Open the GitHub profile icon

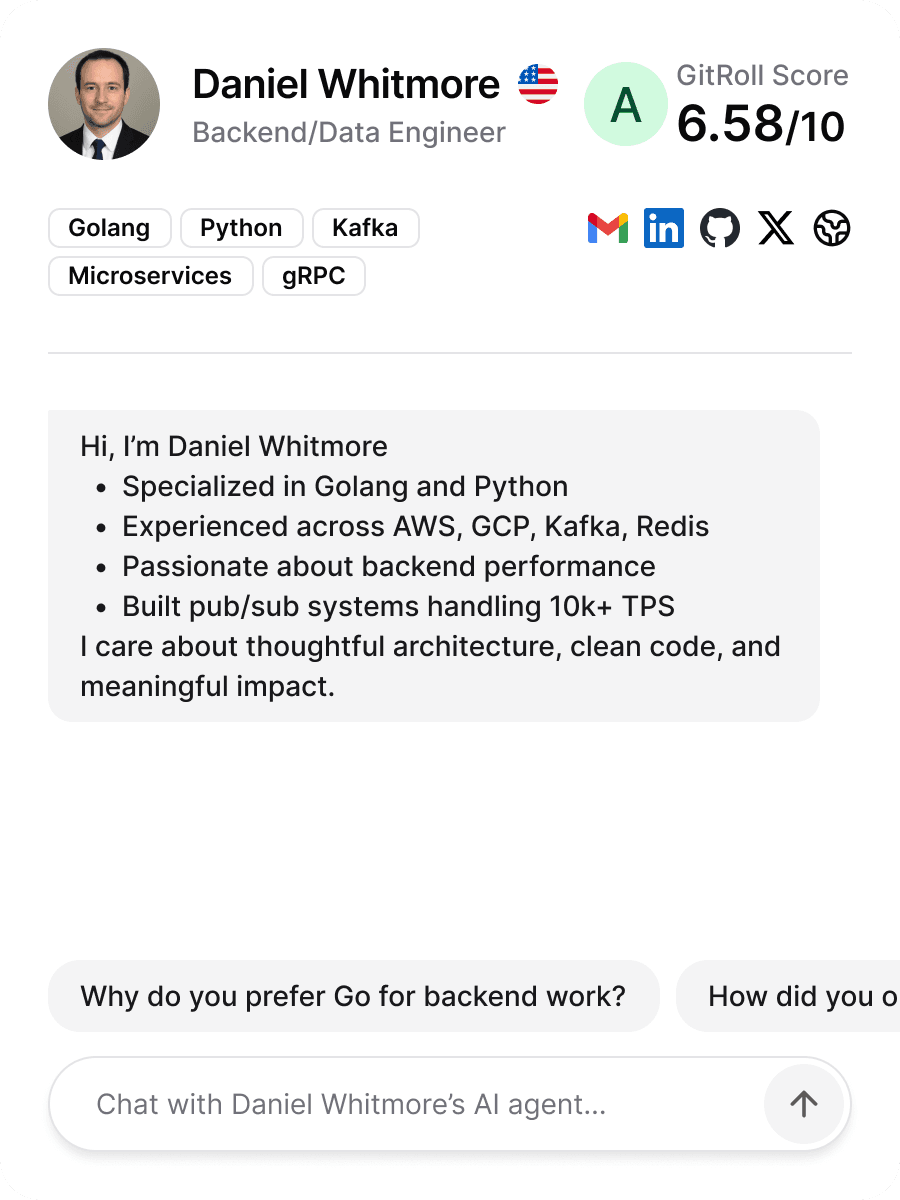pos(720,229)
